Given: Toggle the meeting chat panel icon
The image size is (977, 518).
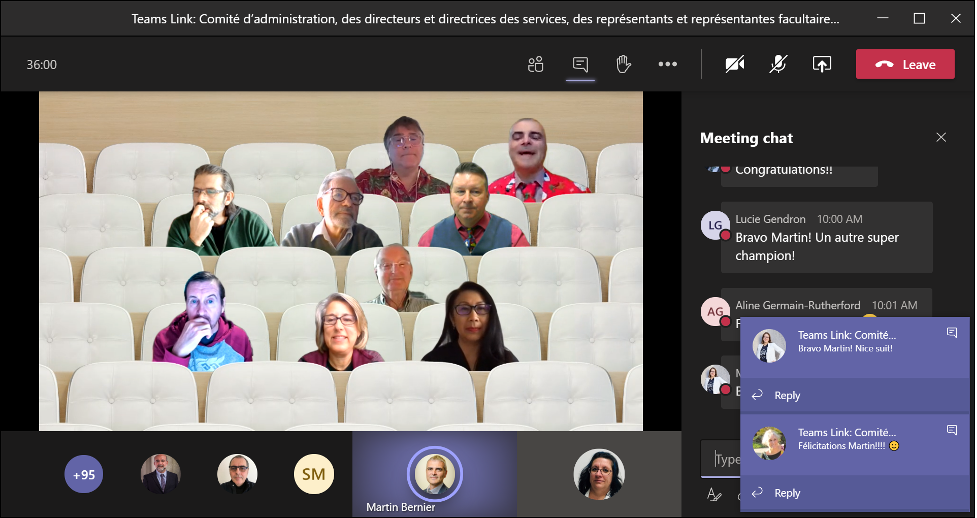Looking at the screenshot, I should [580, 64].
